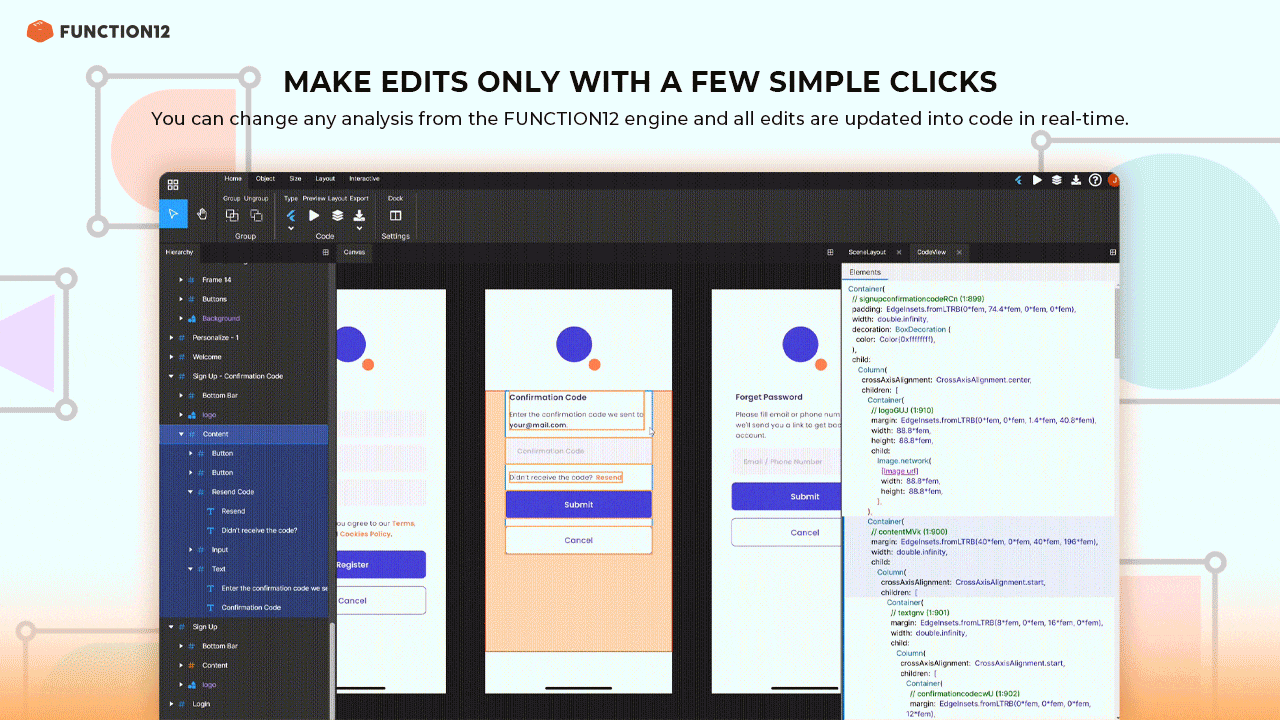Expand the Frame 14 tree node
Image resolution: width=1280 pixels, height=720 pixels.
[181, 280]
